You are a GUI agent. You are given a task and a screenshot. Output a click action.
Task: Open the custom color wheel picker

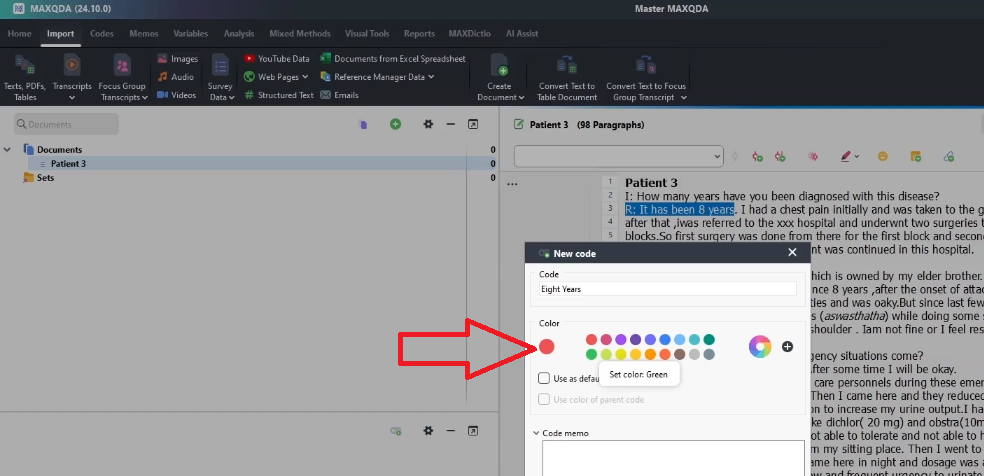761,346
